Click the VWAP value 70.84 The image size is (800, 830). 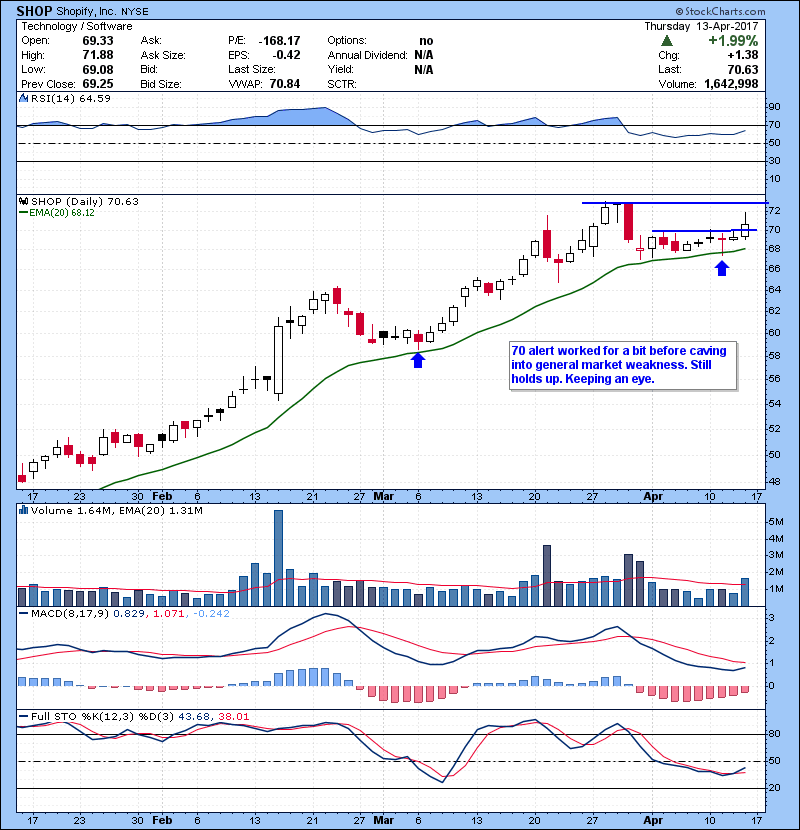[285, 84]
